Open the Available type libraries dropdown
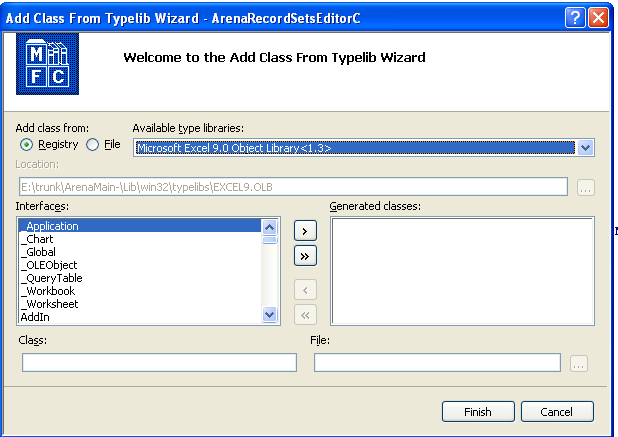Viewport: 618px width, 437px height. coord(585,147)
